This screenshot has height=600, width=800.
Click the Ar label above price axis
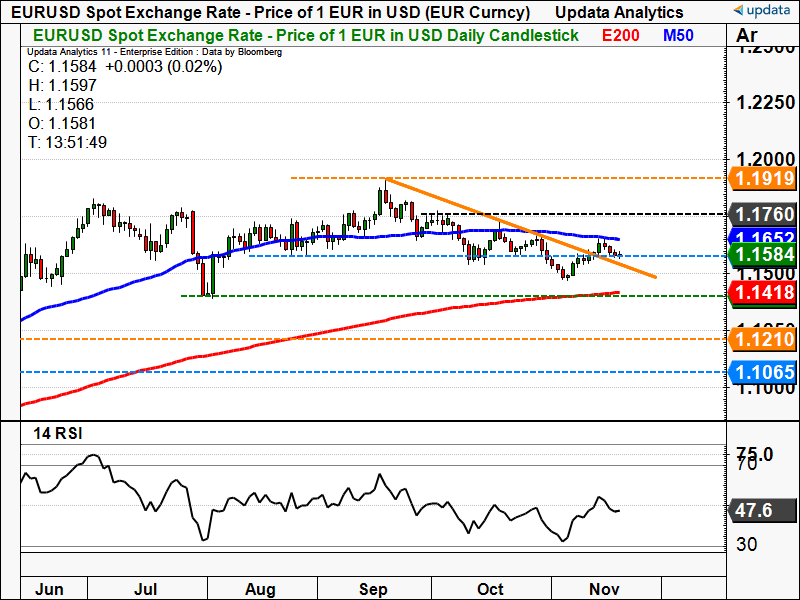(748, 37)
